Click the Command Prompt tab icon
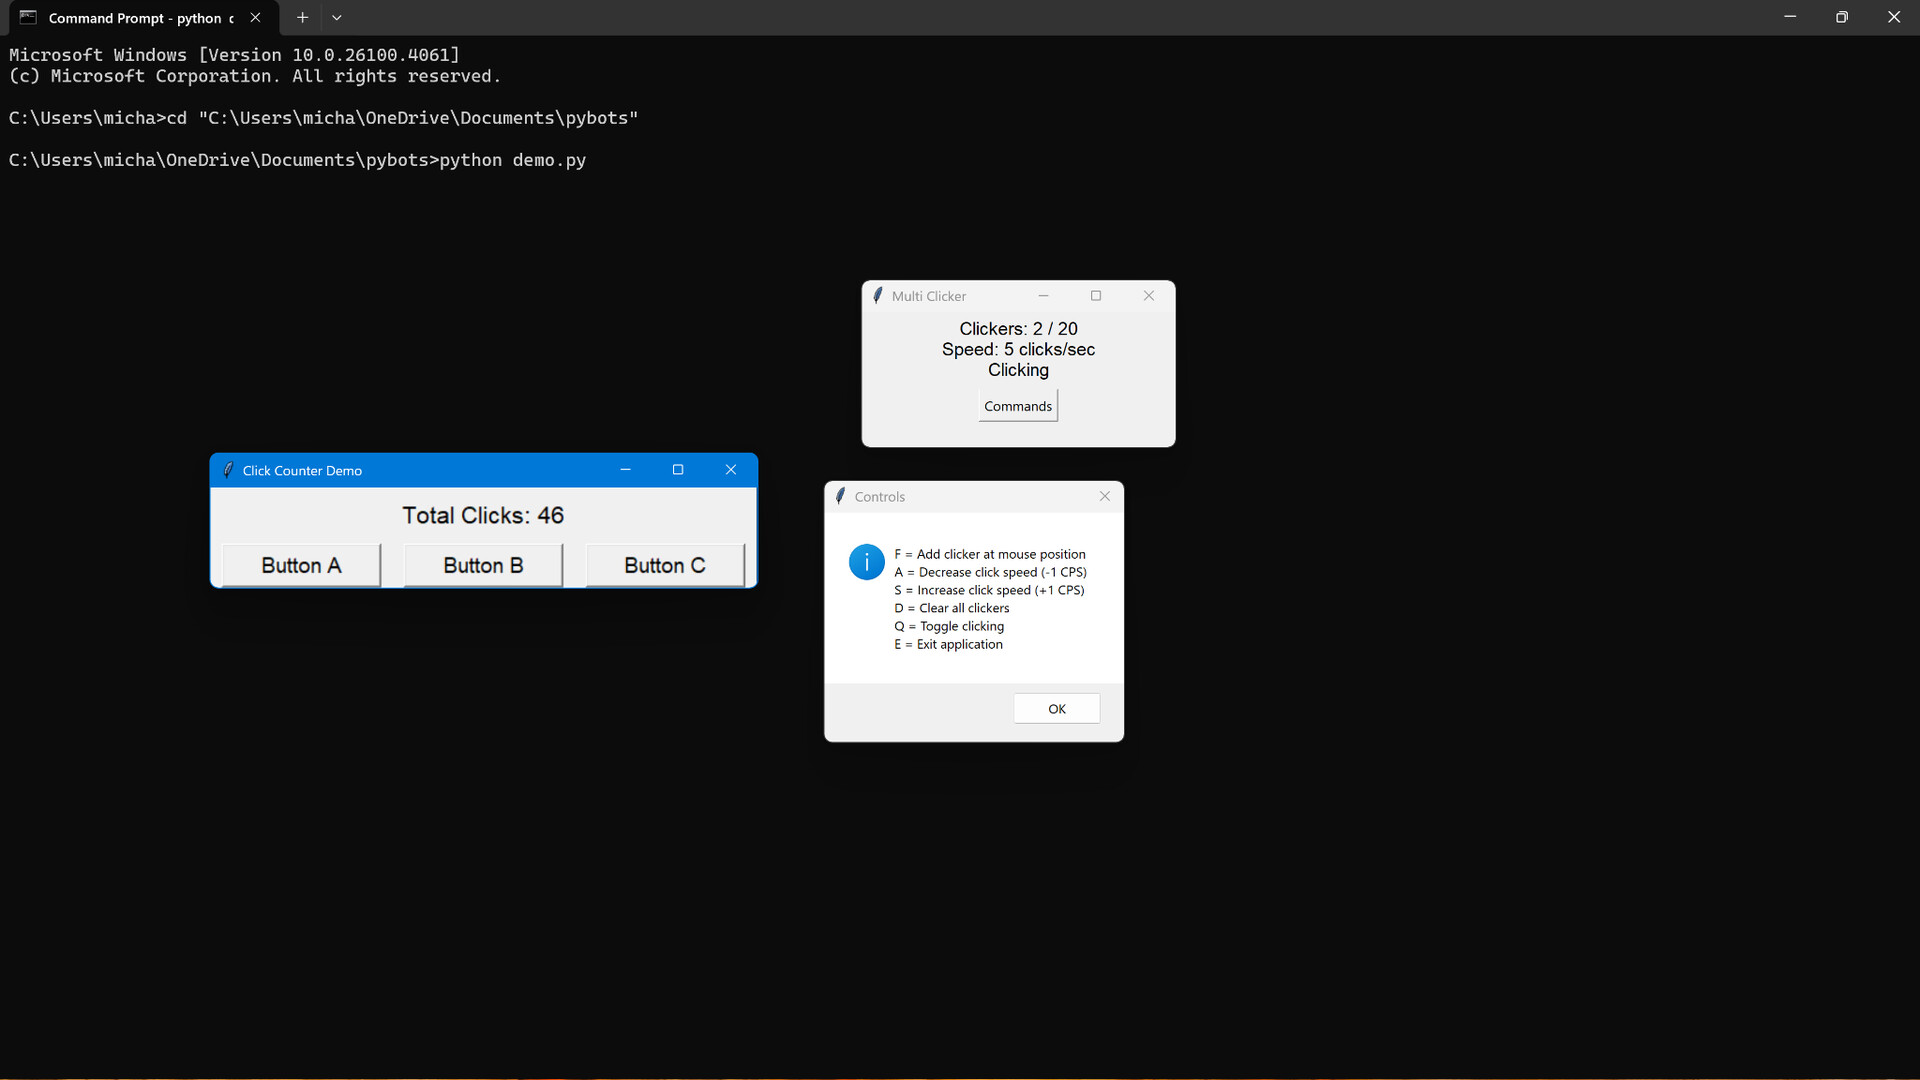Viewport: 1920px width, 1080px height. [x=28, y=18]
